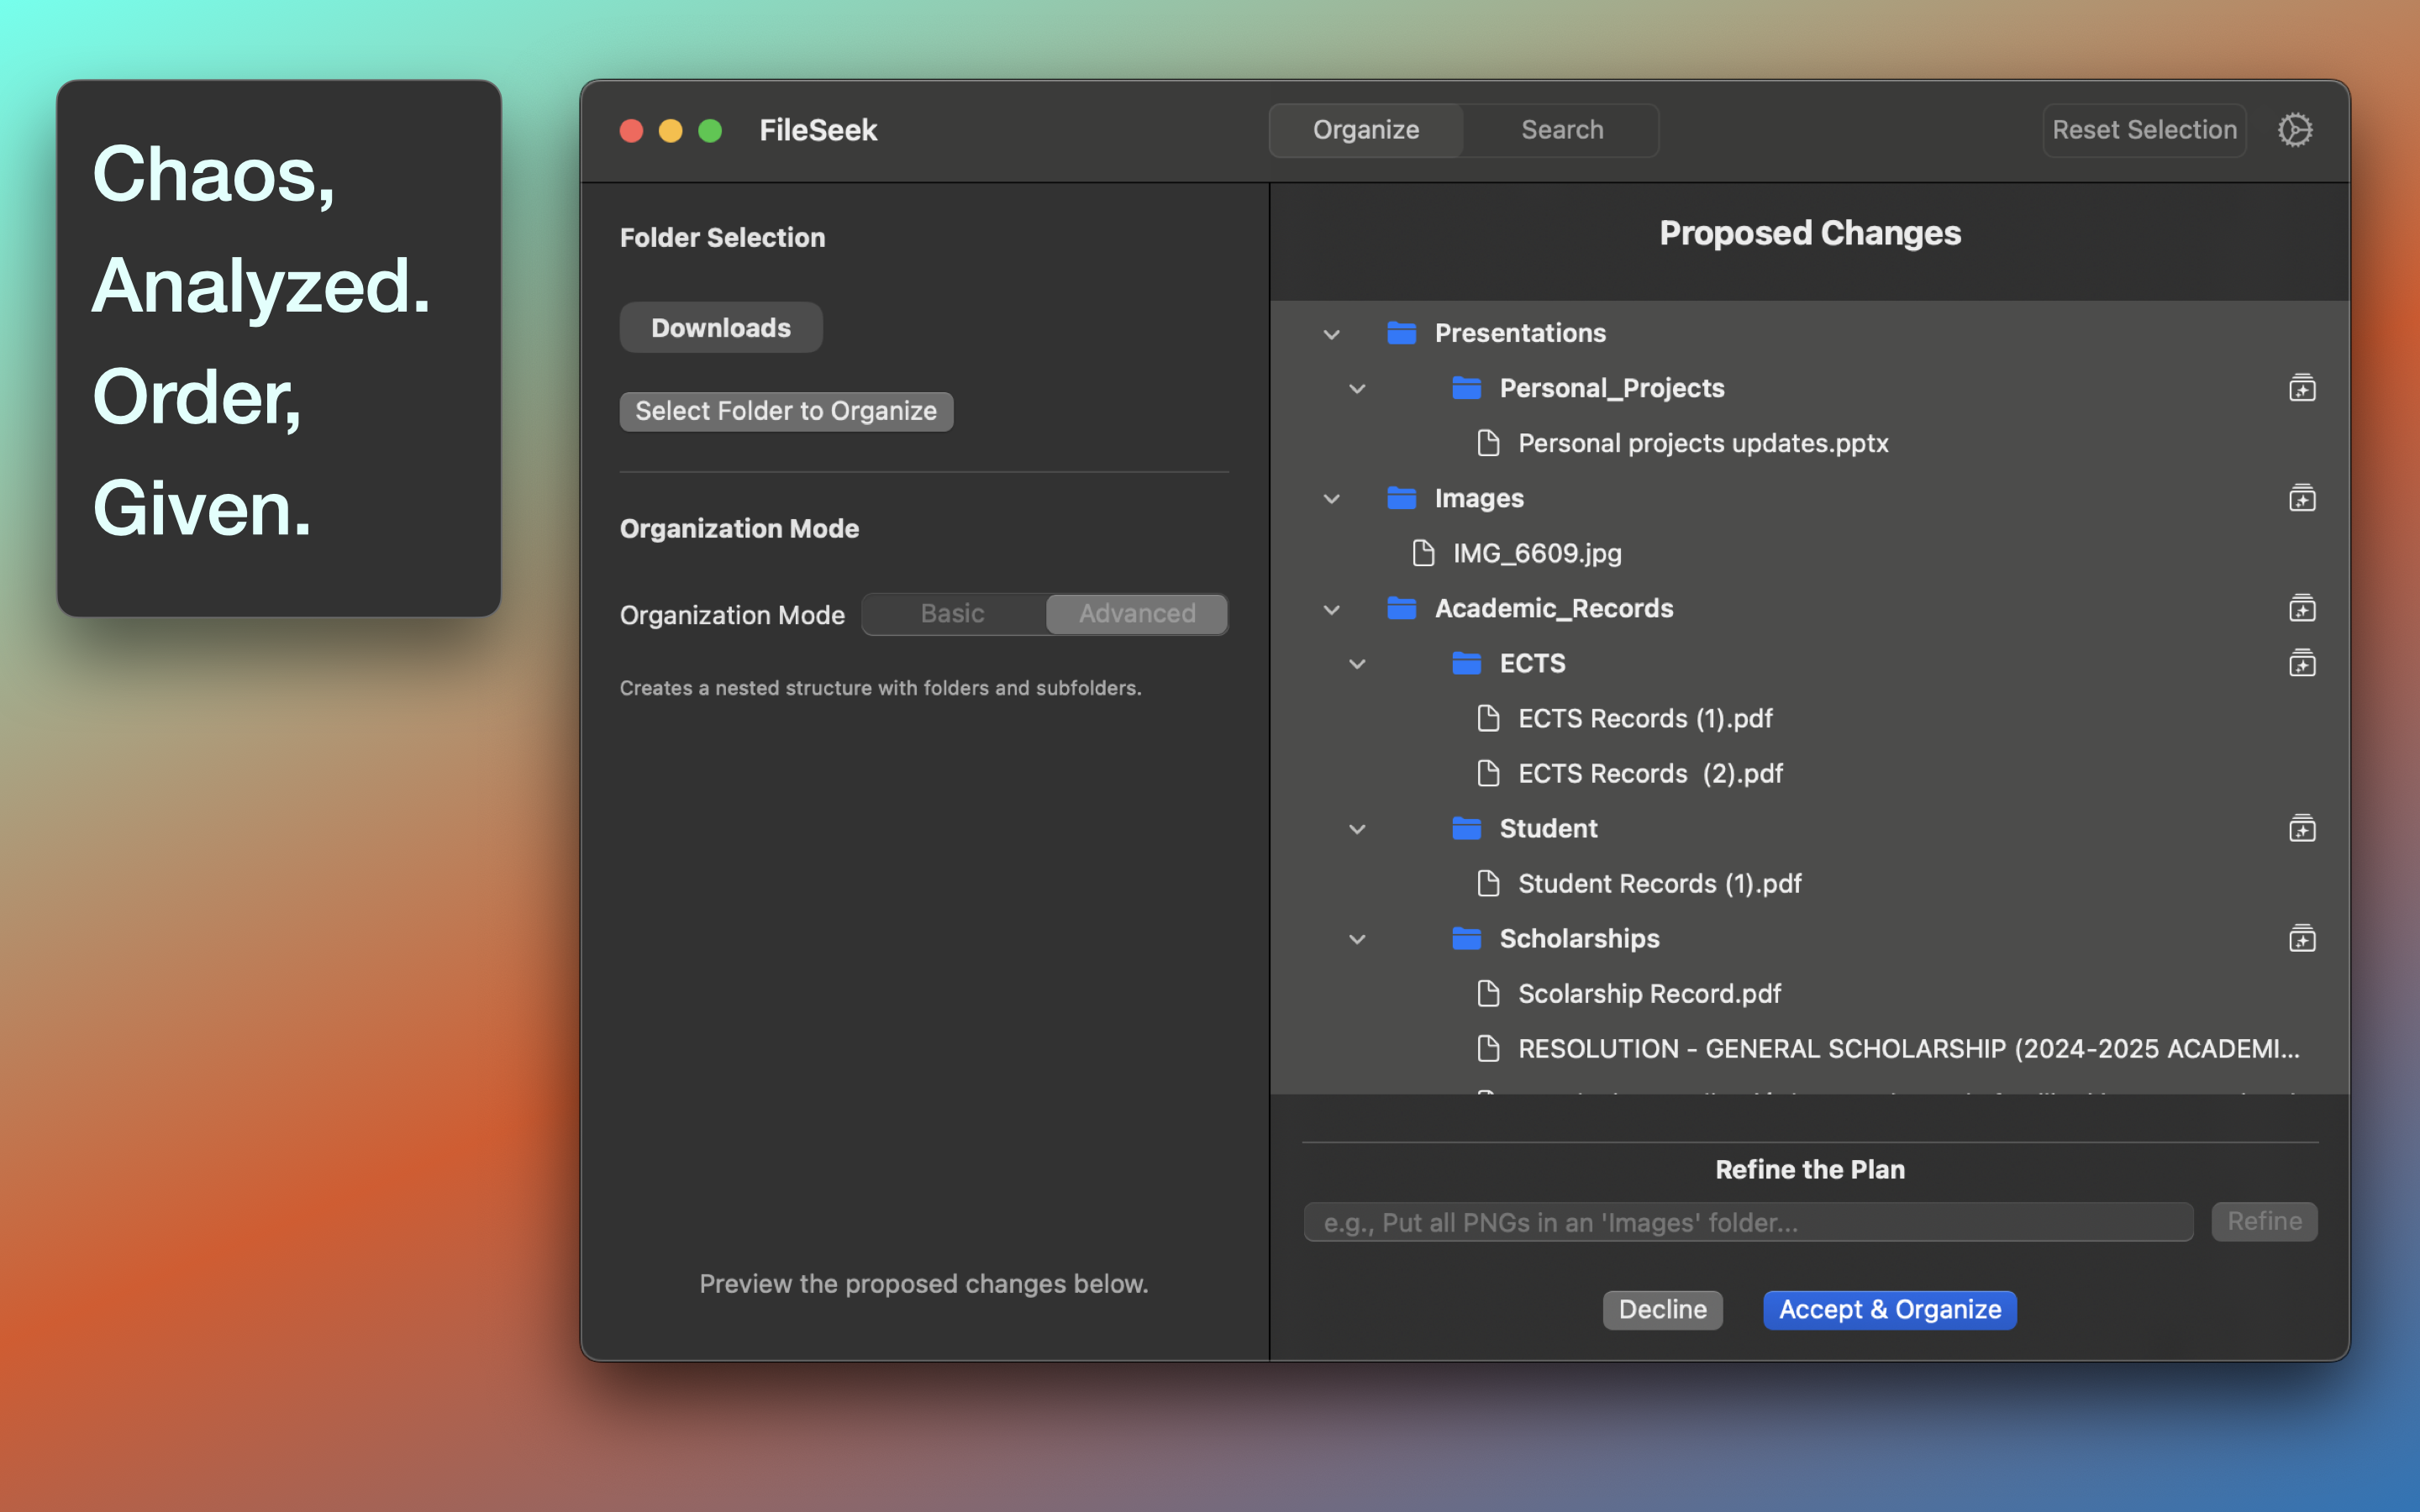Click the Presentations folder name

coord(1520,333)
